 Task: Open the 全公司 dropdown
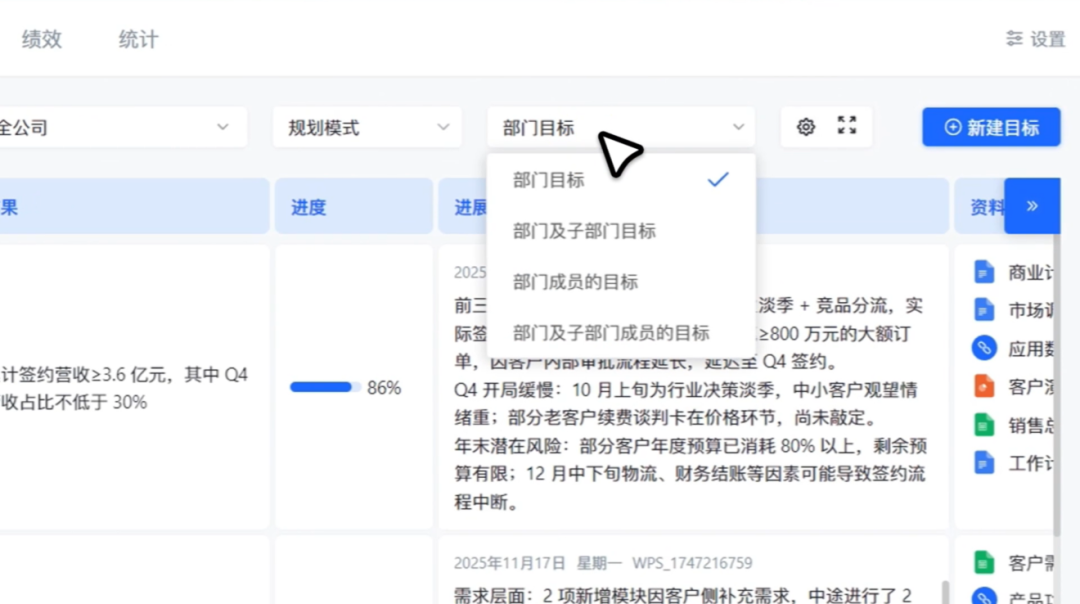pyautogui.click(x=121, y=127)
